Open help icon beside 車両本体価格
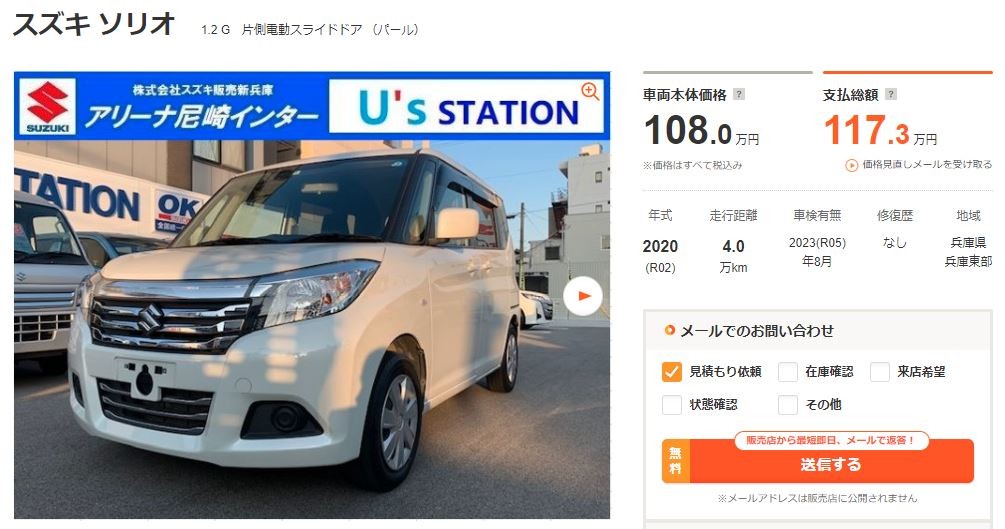Image resolution: width=1005 pixels, height=529 pixels. tap(738, 94)
